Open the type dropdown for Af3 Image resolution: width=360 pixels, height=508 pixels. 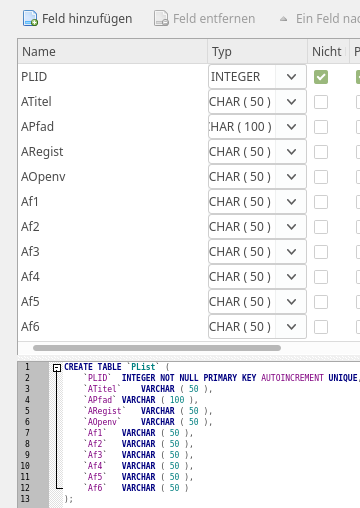(291, 252)
